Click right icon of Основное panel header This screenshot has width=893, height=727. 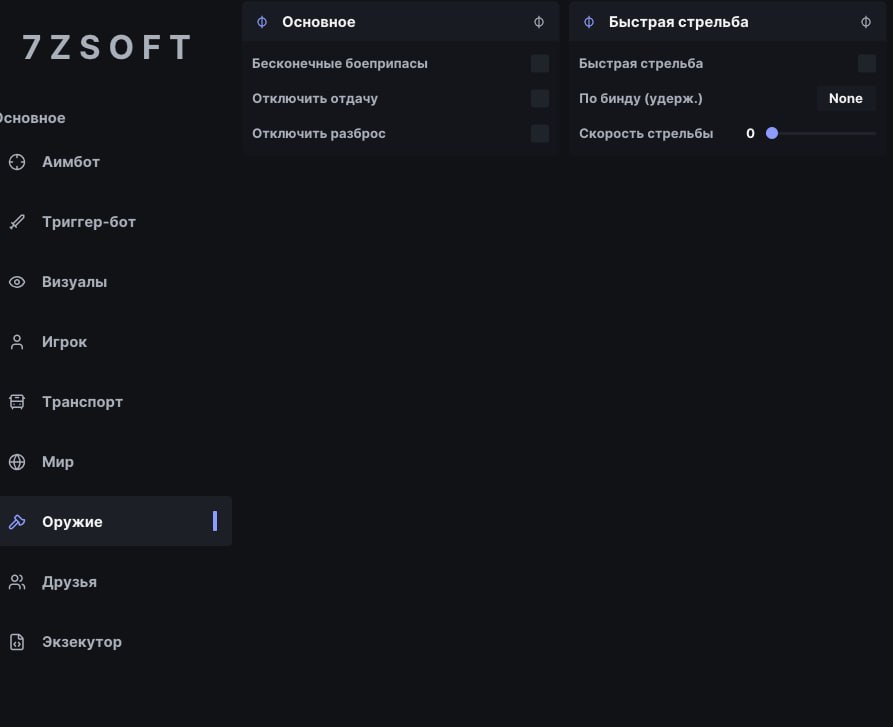click(x=539, y=22)
